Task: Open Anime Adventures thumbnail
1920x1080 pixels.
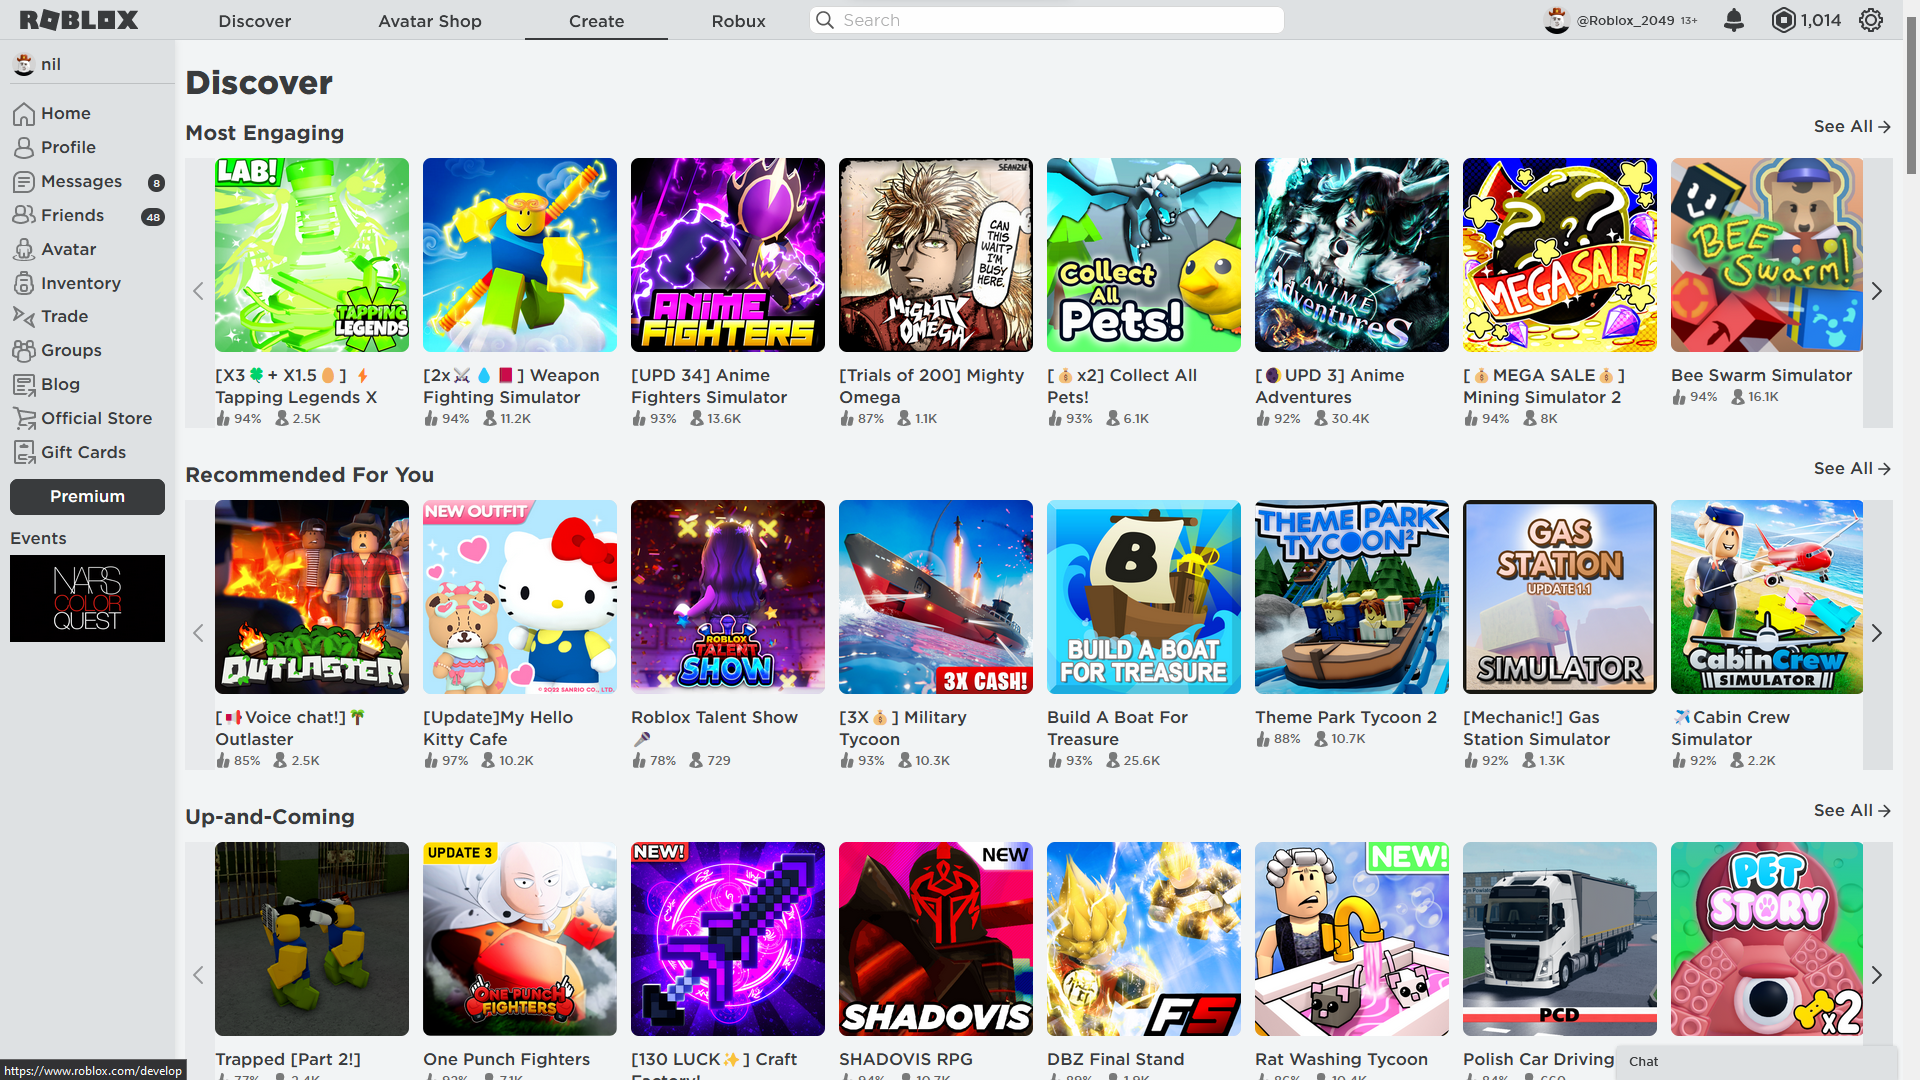Action: click(x=1352, y=255)
